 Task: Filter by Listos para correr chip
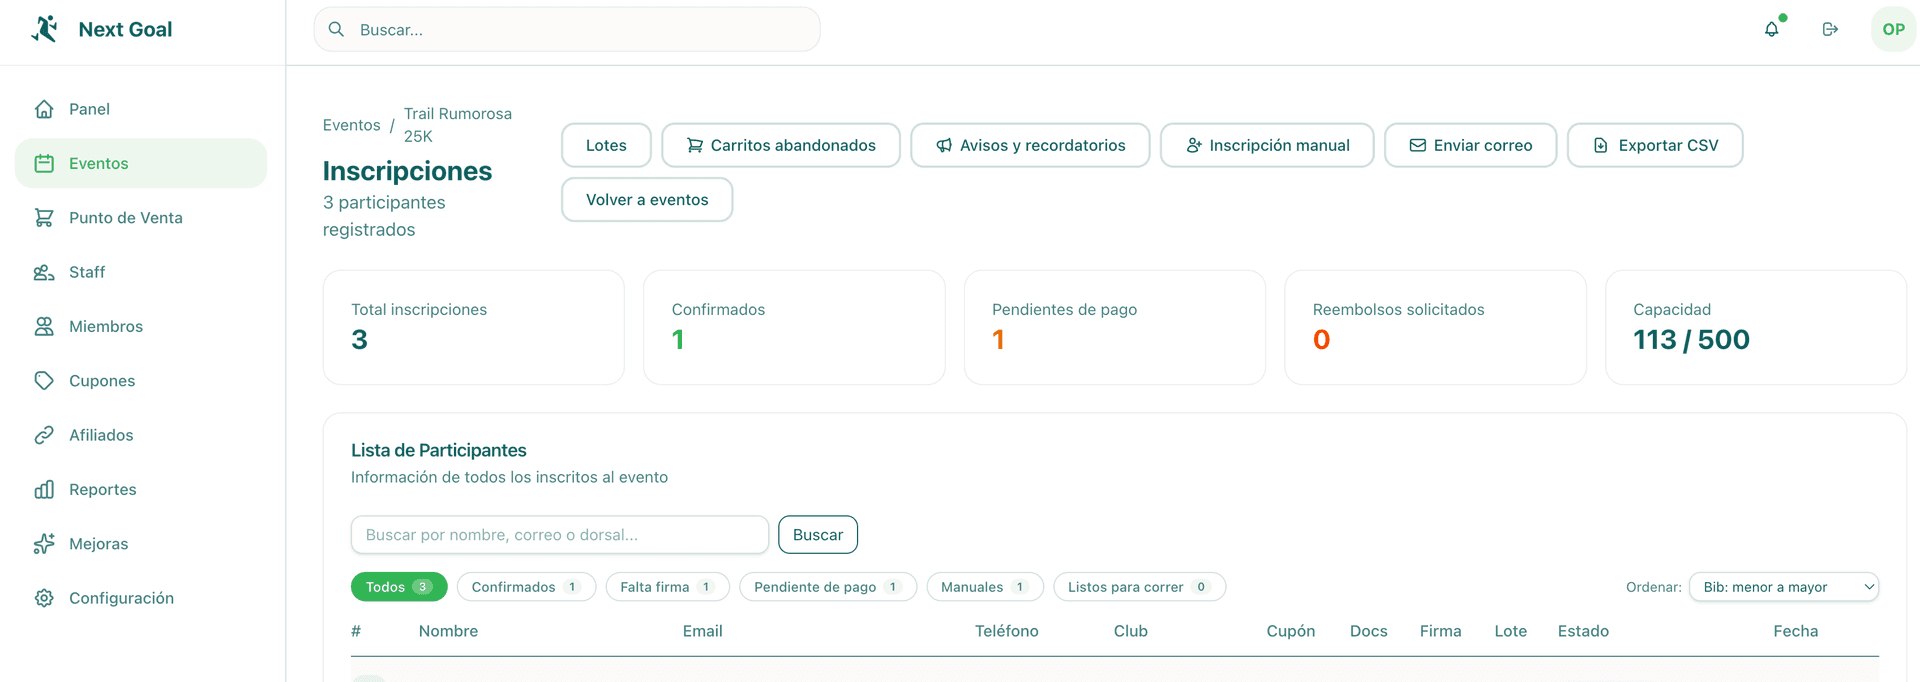[1139, 587]
